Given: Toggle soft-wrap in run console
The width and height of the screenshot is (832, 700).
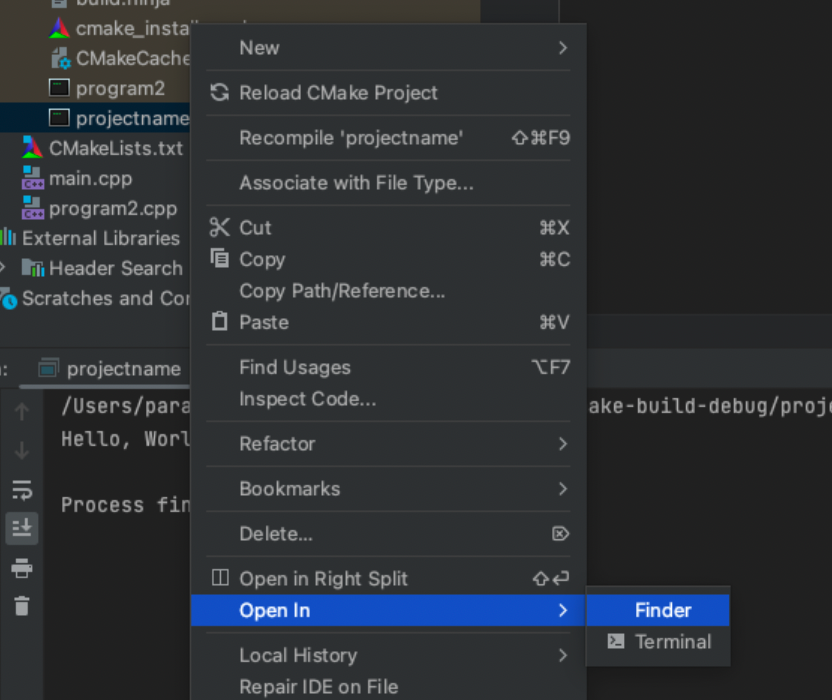Looking at the screenshot, I should [x=22, y=490].
